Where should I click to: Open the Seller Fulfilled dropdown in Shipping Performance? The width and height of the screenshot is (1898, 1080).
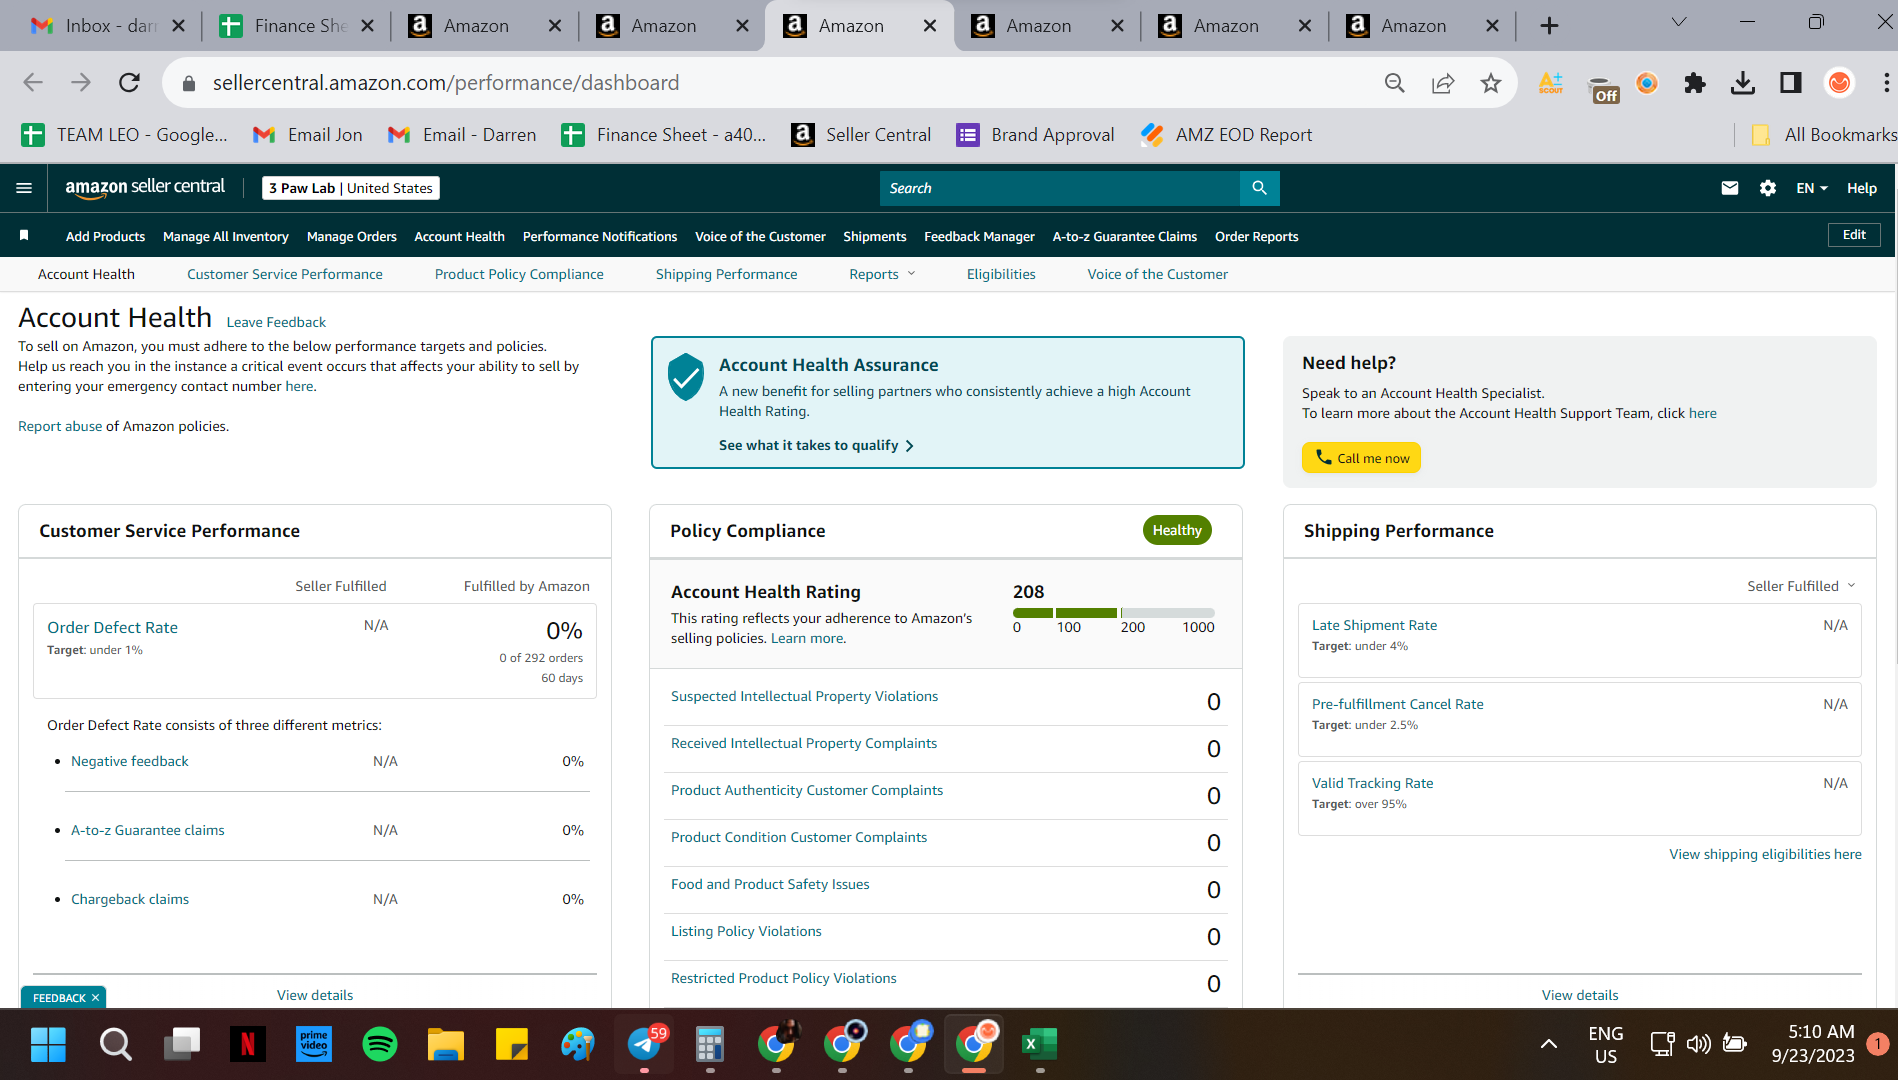(1801, 586)
